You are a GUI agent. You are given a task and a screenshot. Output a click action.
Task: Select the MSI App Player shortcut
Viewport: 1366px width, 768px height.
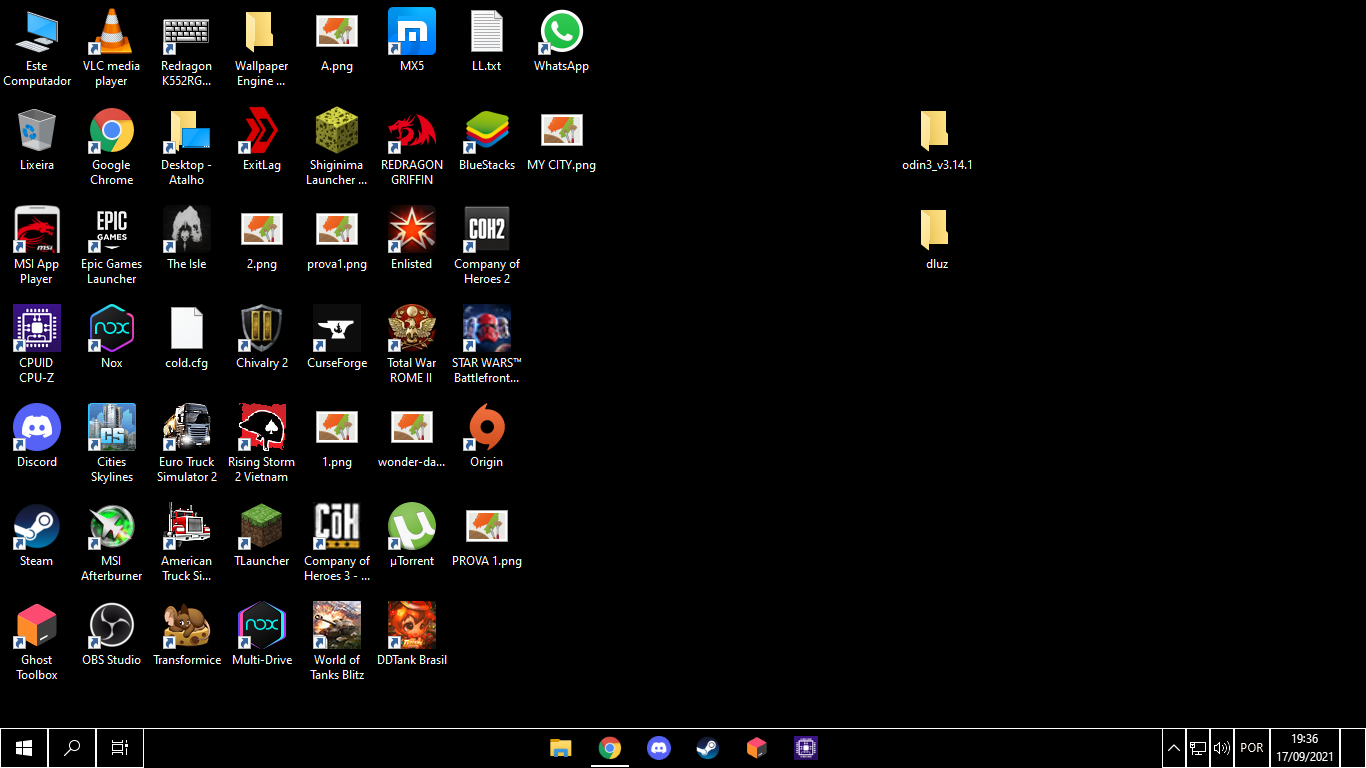pos(37,245)
